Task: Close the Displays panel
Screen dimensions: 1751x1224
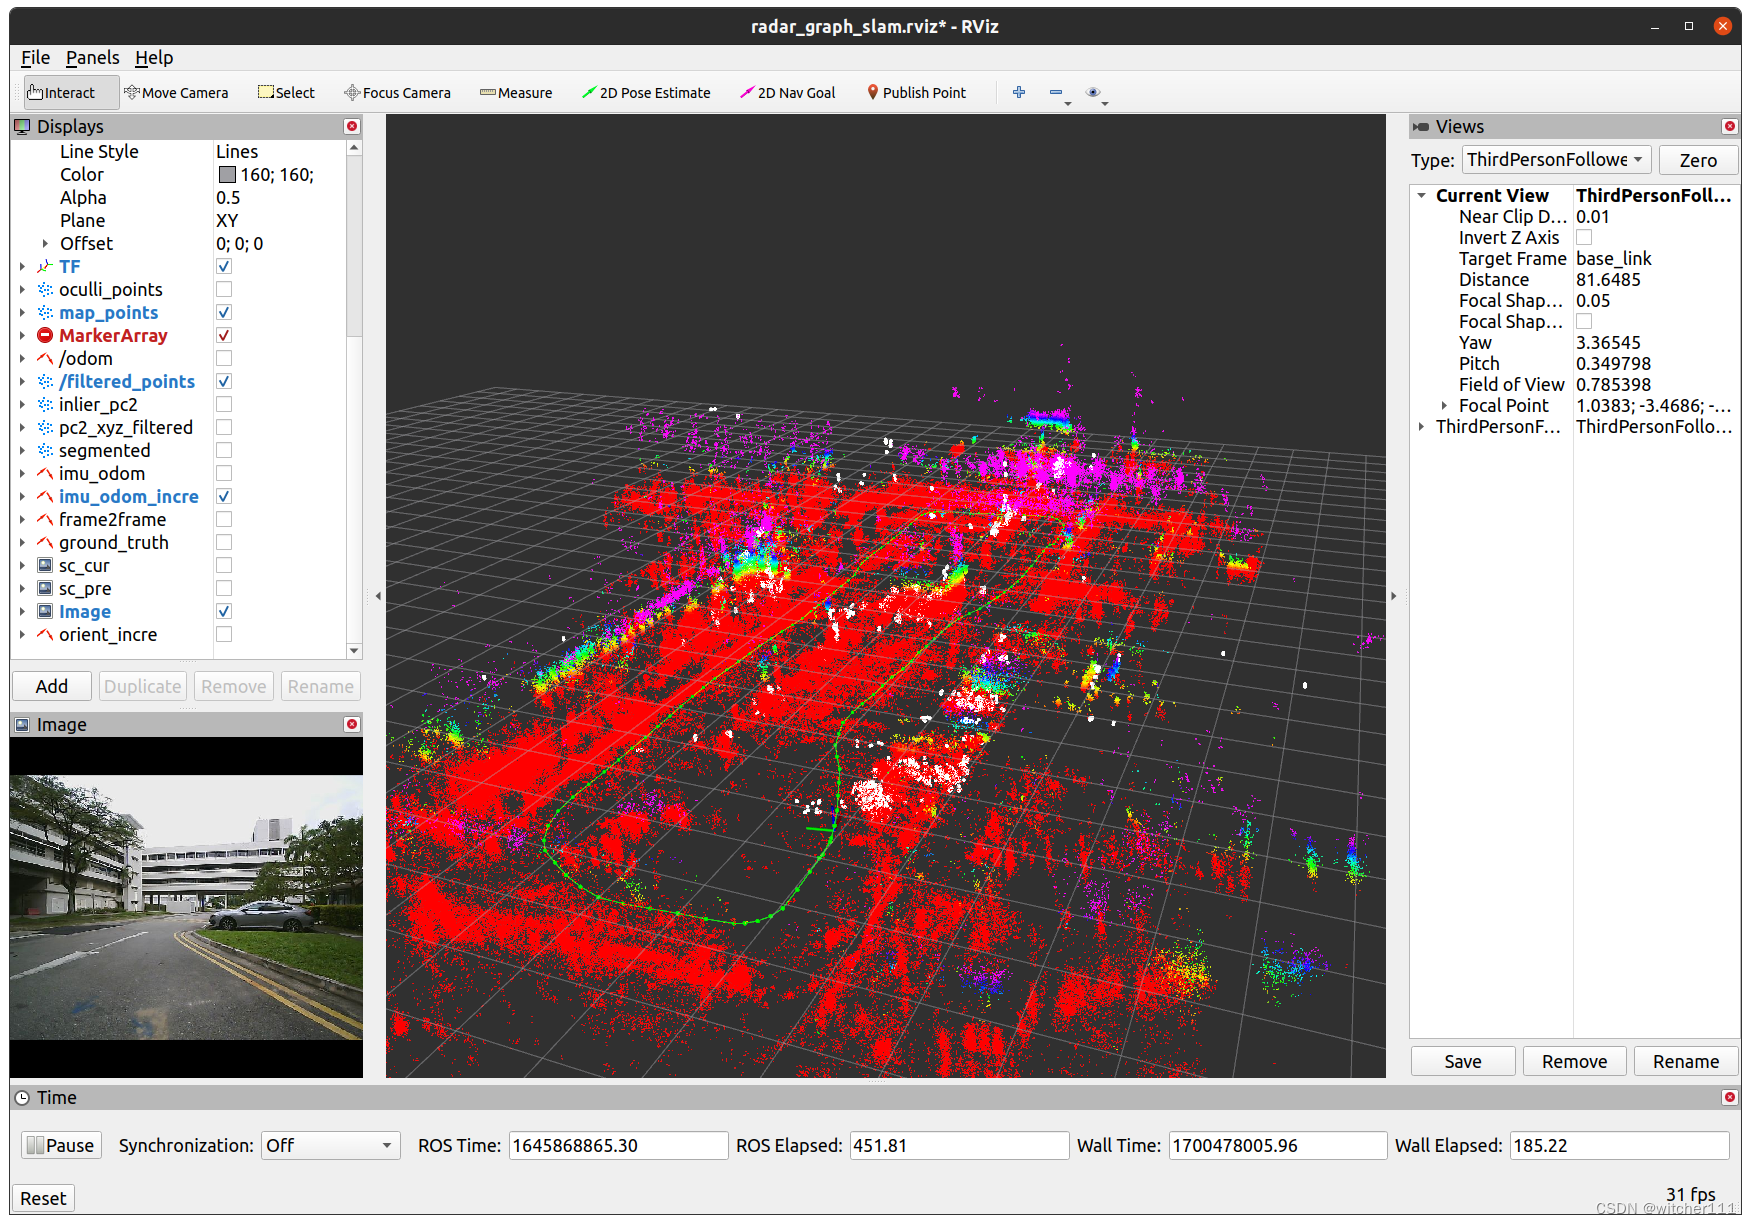Action: point(352,126)
